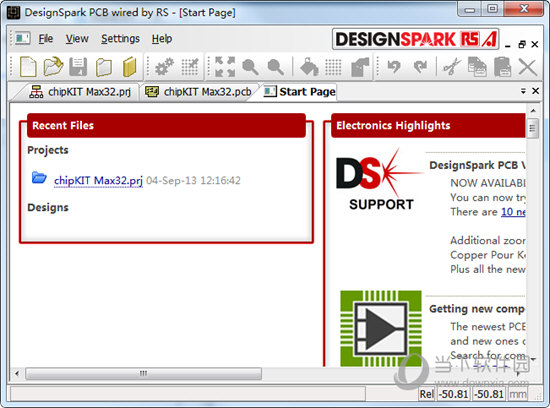Click the Paste clipboard icon
This screenshot has height=408, width=550.
pyautogui.click(x=503, y=66)
